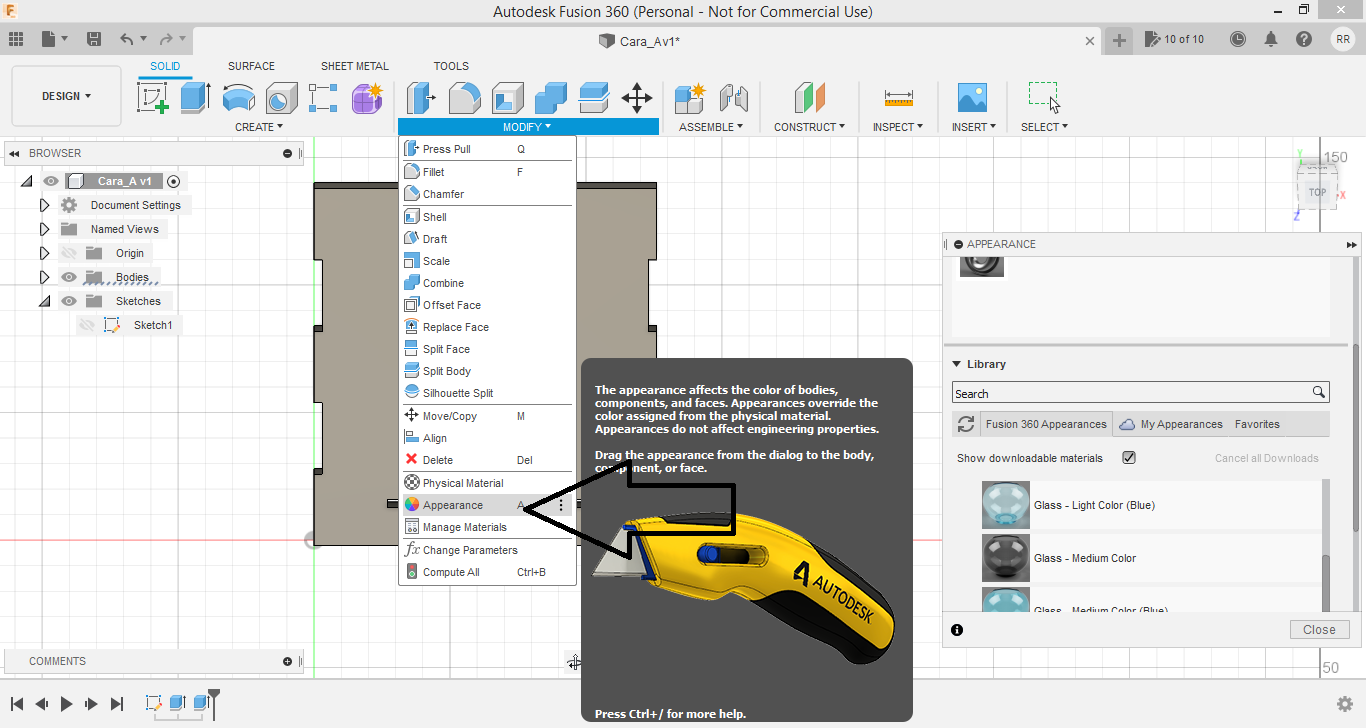Activate the Cara_A v1 component radio button
1366x728 pixels.
coord(174,181)
